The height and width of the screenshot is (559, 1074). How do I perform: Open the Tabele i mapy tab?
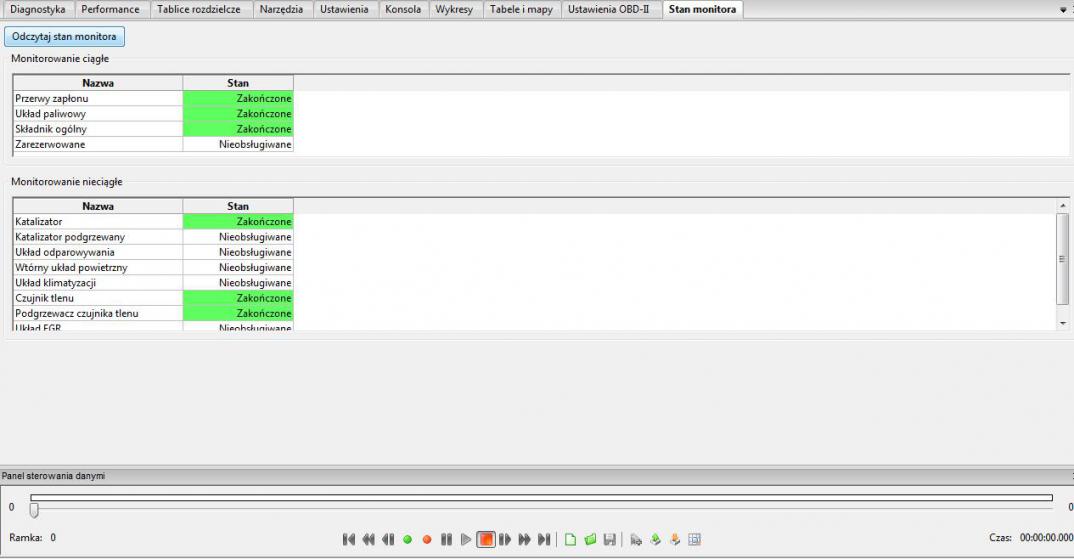(x=521, y=10)
